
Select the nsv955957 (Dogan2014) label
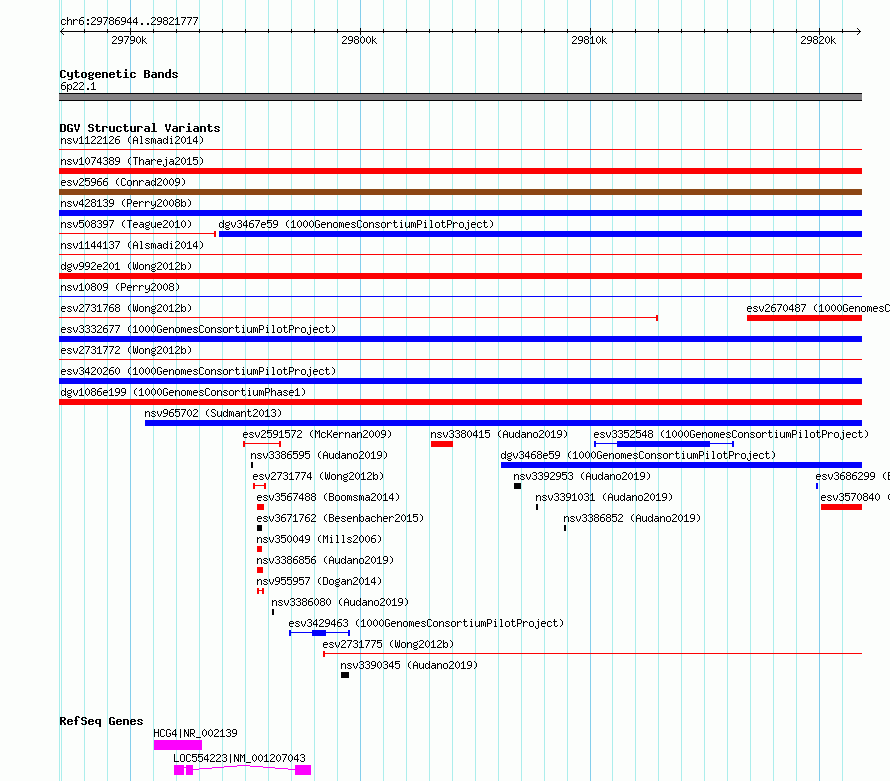(319, 581)
